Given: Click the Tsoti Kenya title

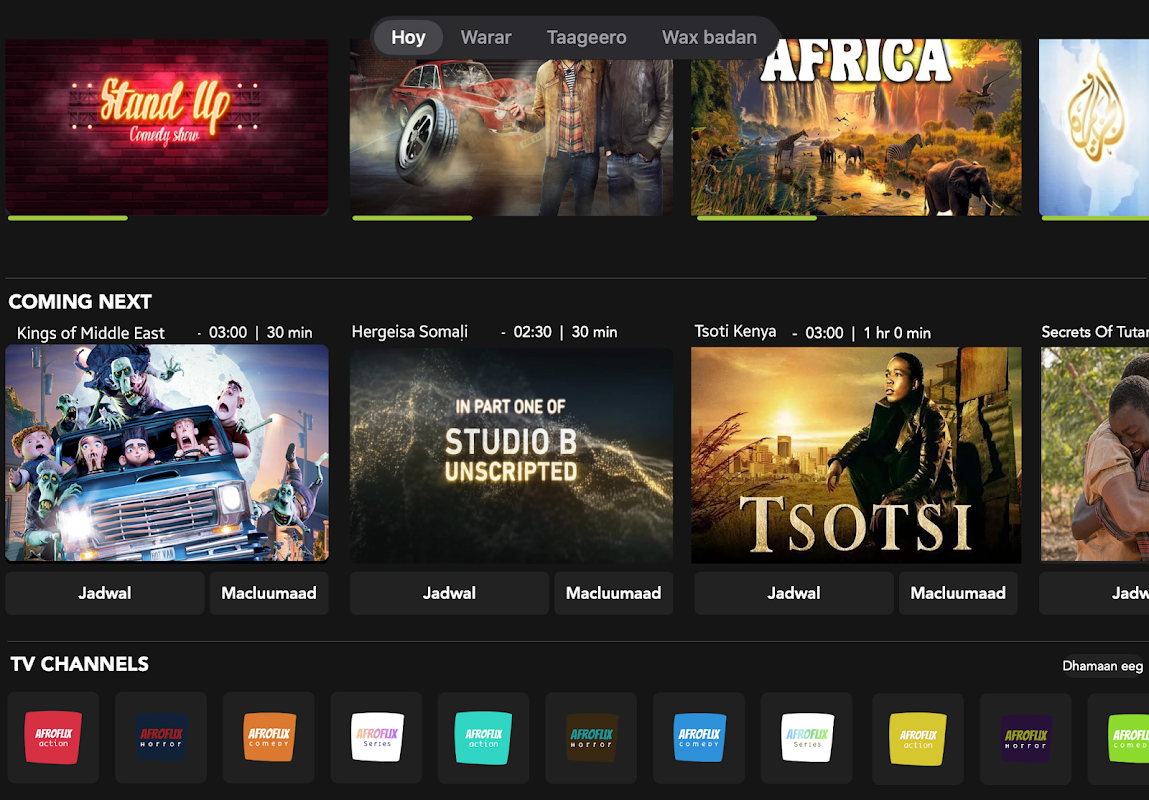Looking at the screenshot, I should [735, 331].
